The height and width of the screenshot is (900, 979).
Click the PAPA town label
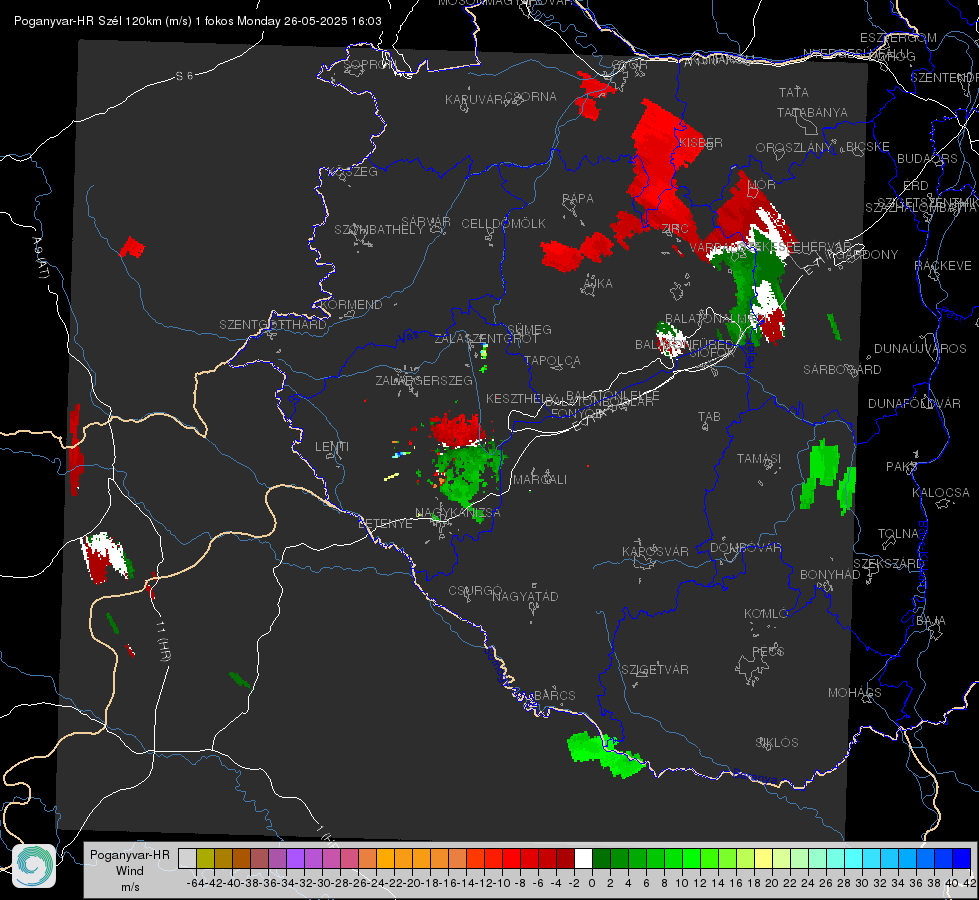pyautogui.click(x=578, y=198)
